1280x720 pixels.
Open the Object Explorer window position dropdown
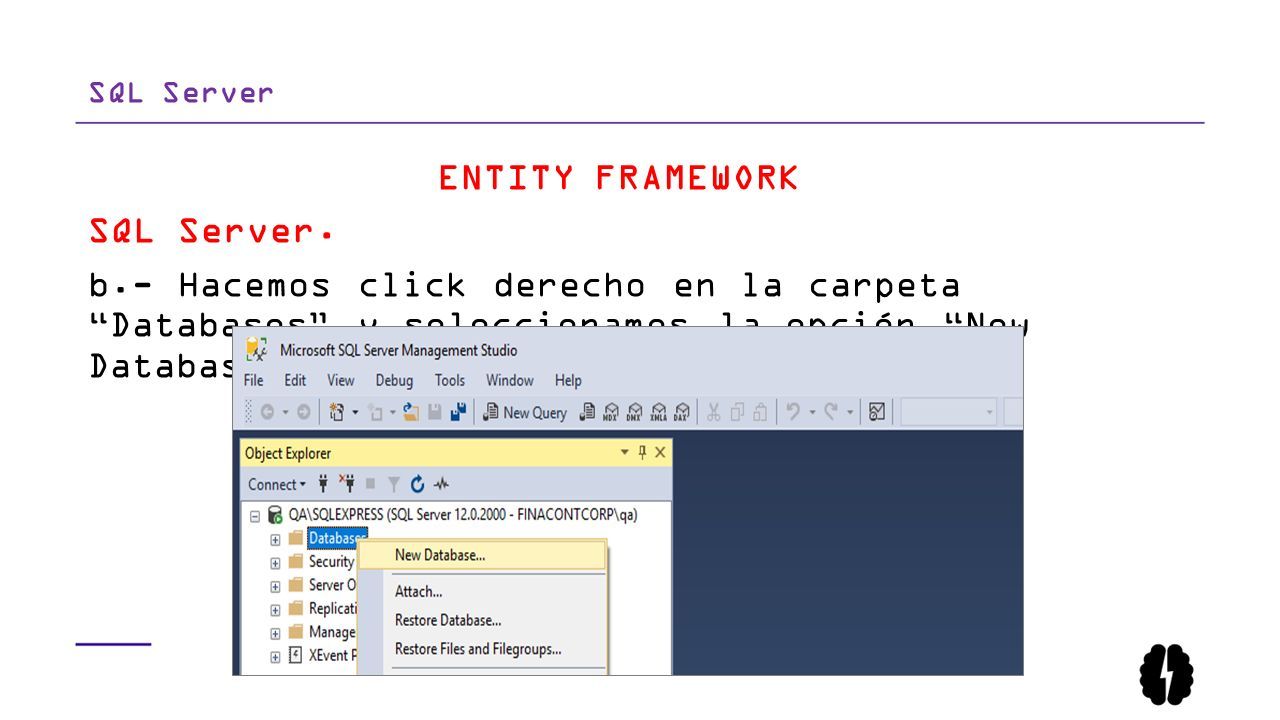coord(625,453)
